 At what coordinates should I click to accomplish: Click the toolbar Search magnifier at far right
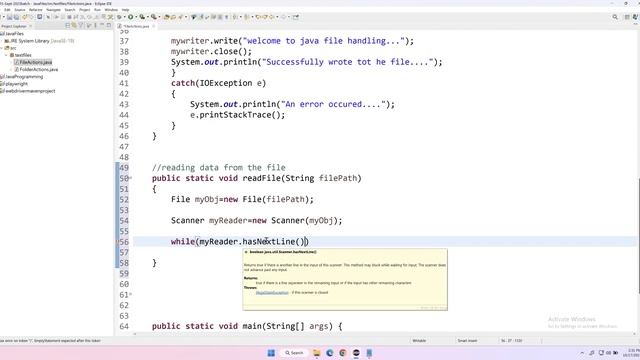tap(615, 17)
